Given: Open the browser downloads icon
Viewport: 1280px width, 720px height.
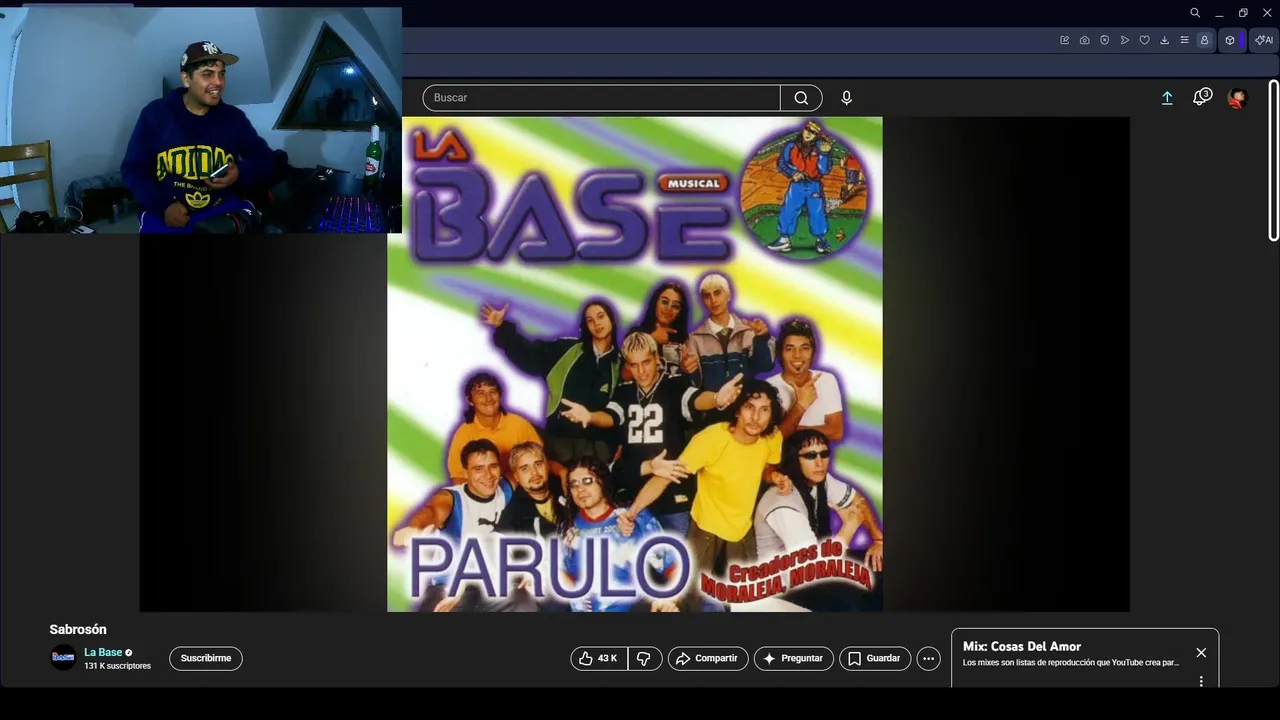Looking at the screenshot, I should tap(1164, 40).
